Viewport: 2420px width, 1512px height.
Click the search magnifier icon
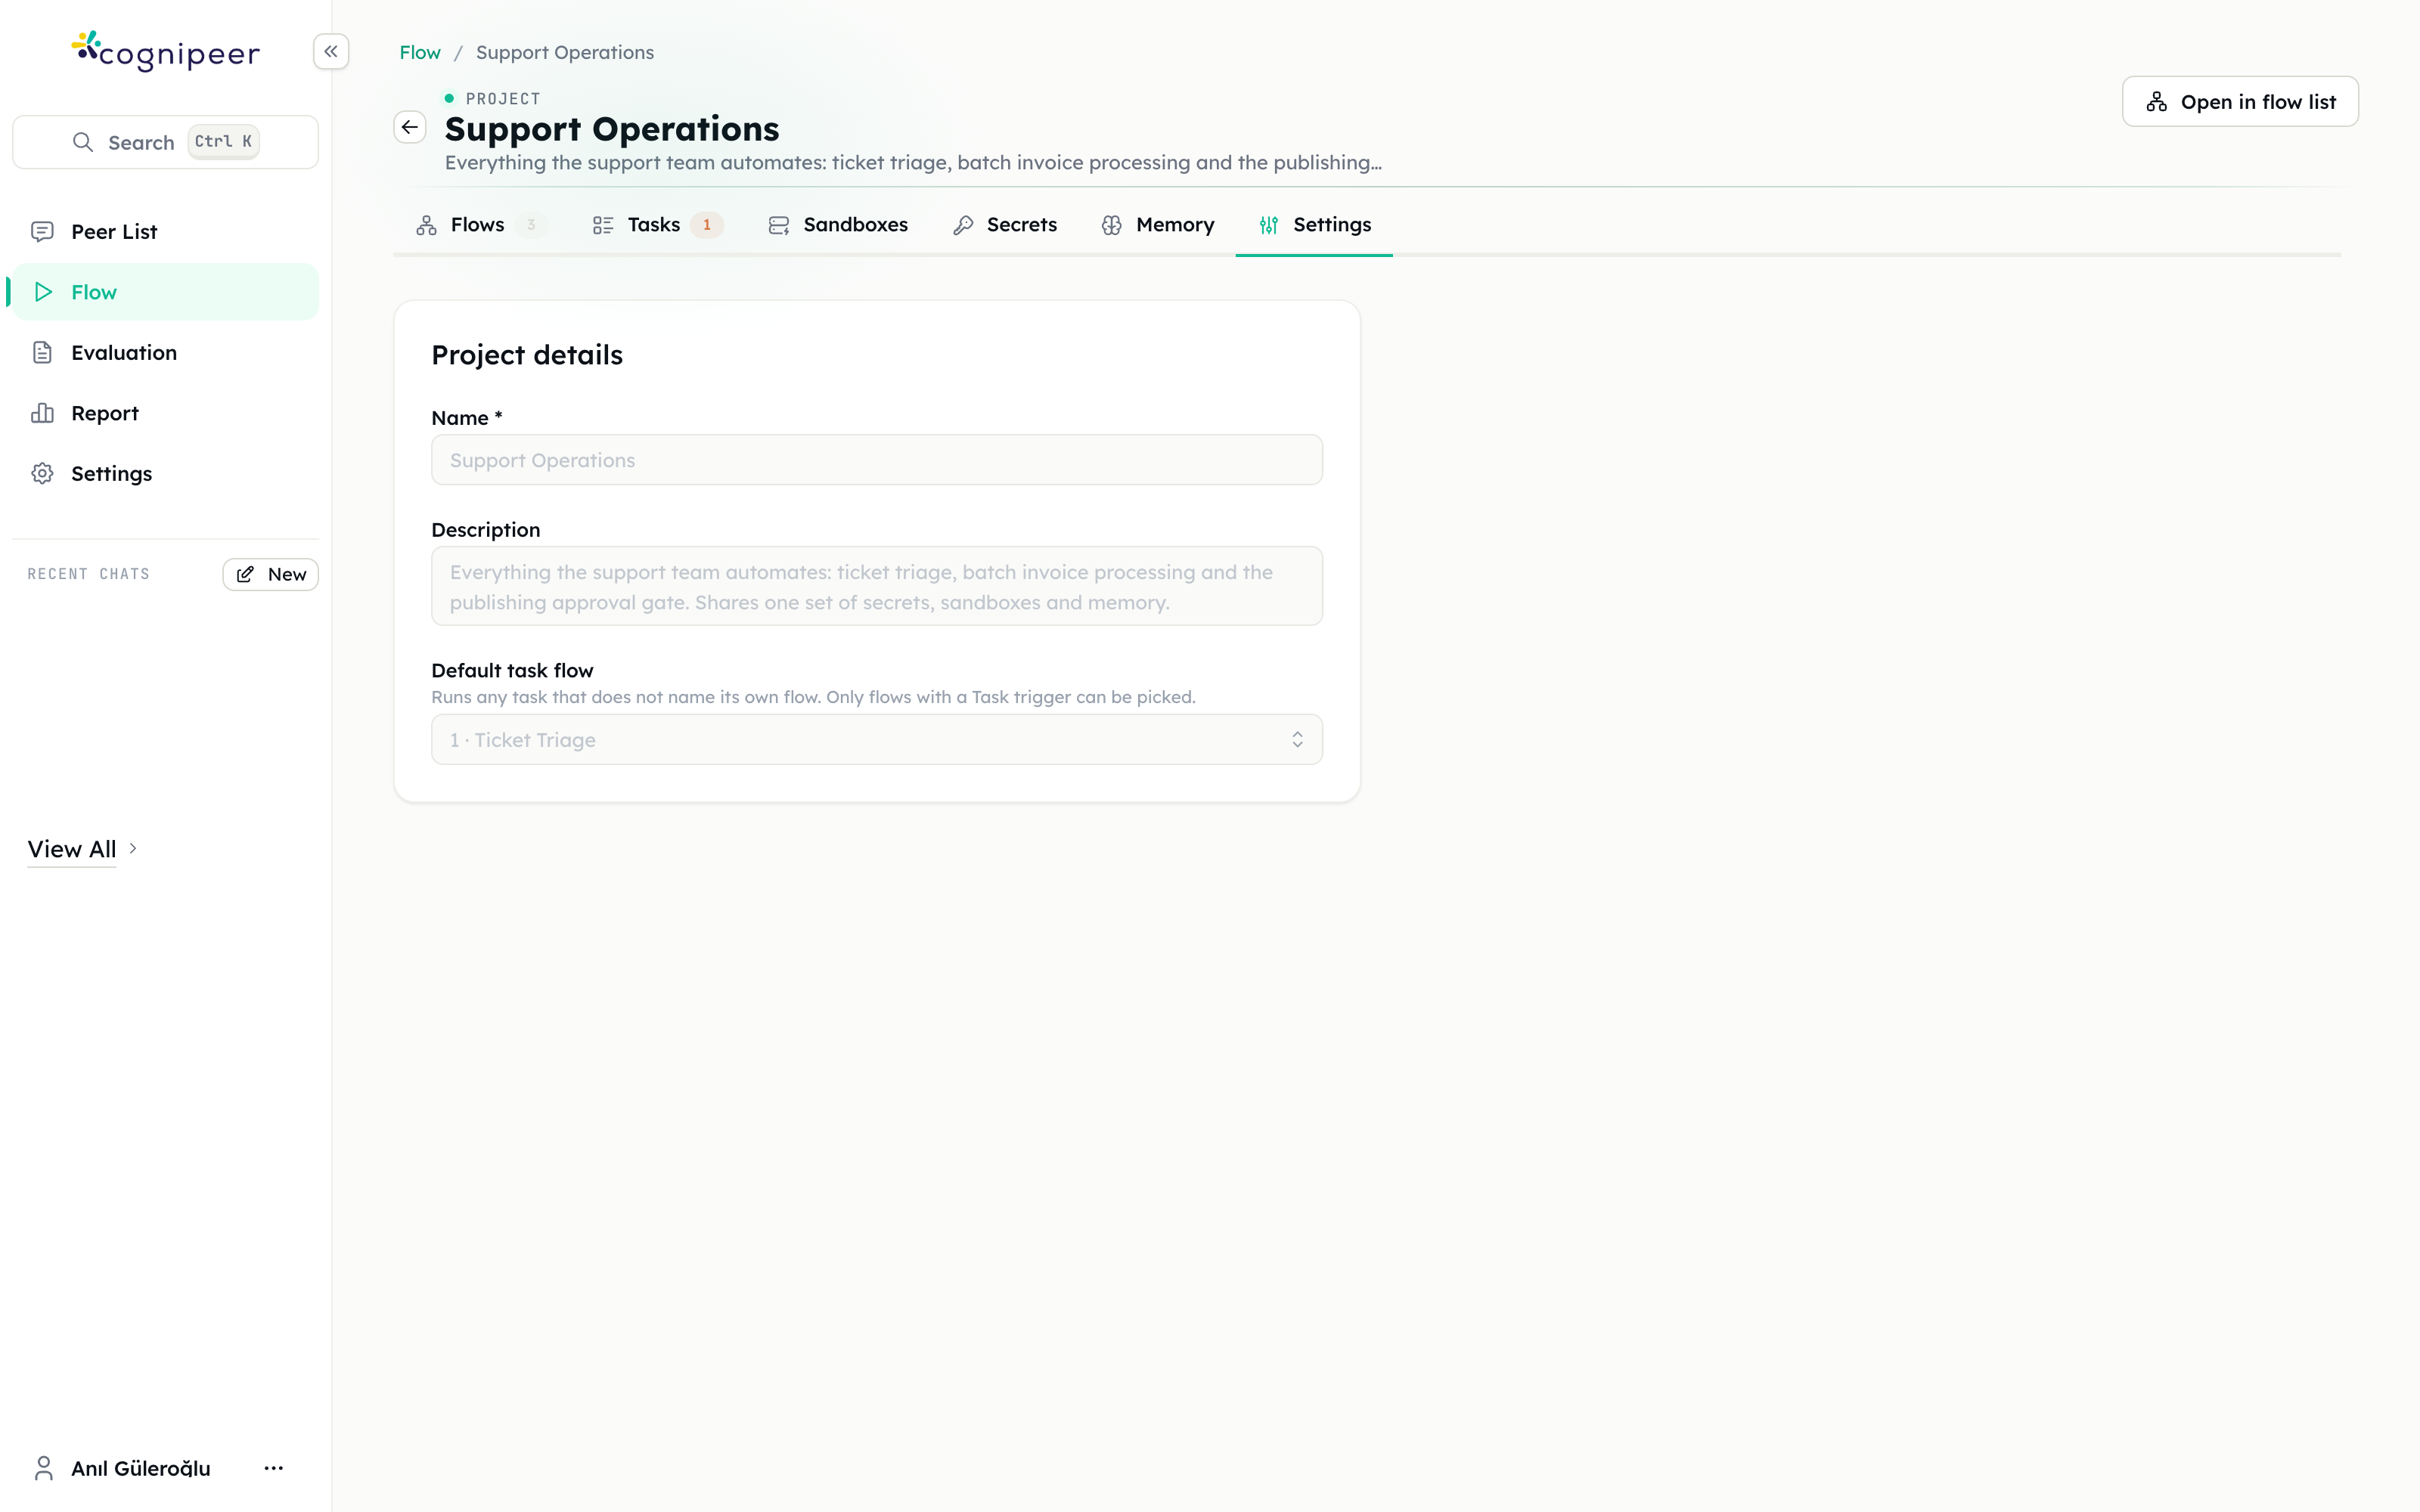point(83,142)
